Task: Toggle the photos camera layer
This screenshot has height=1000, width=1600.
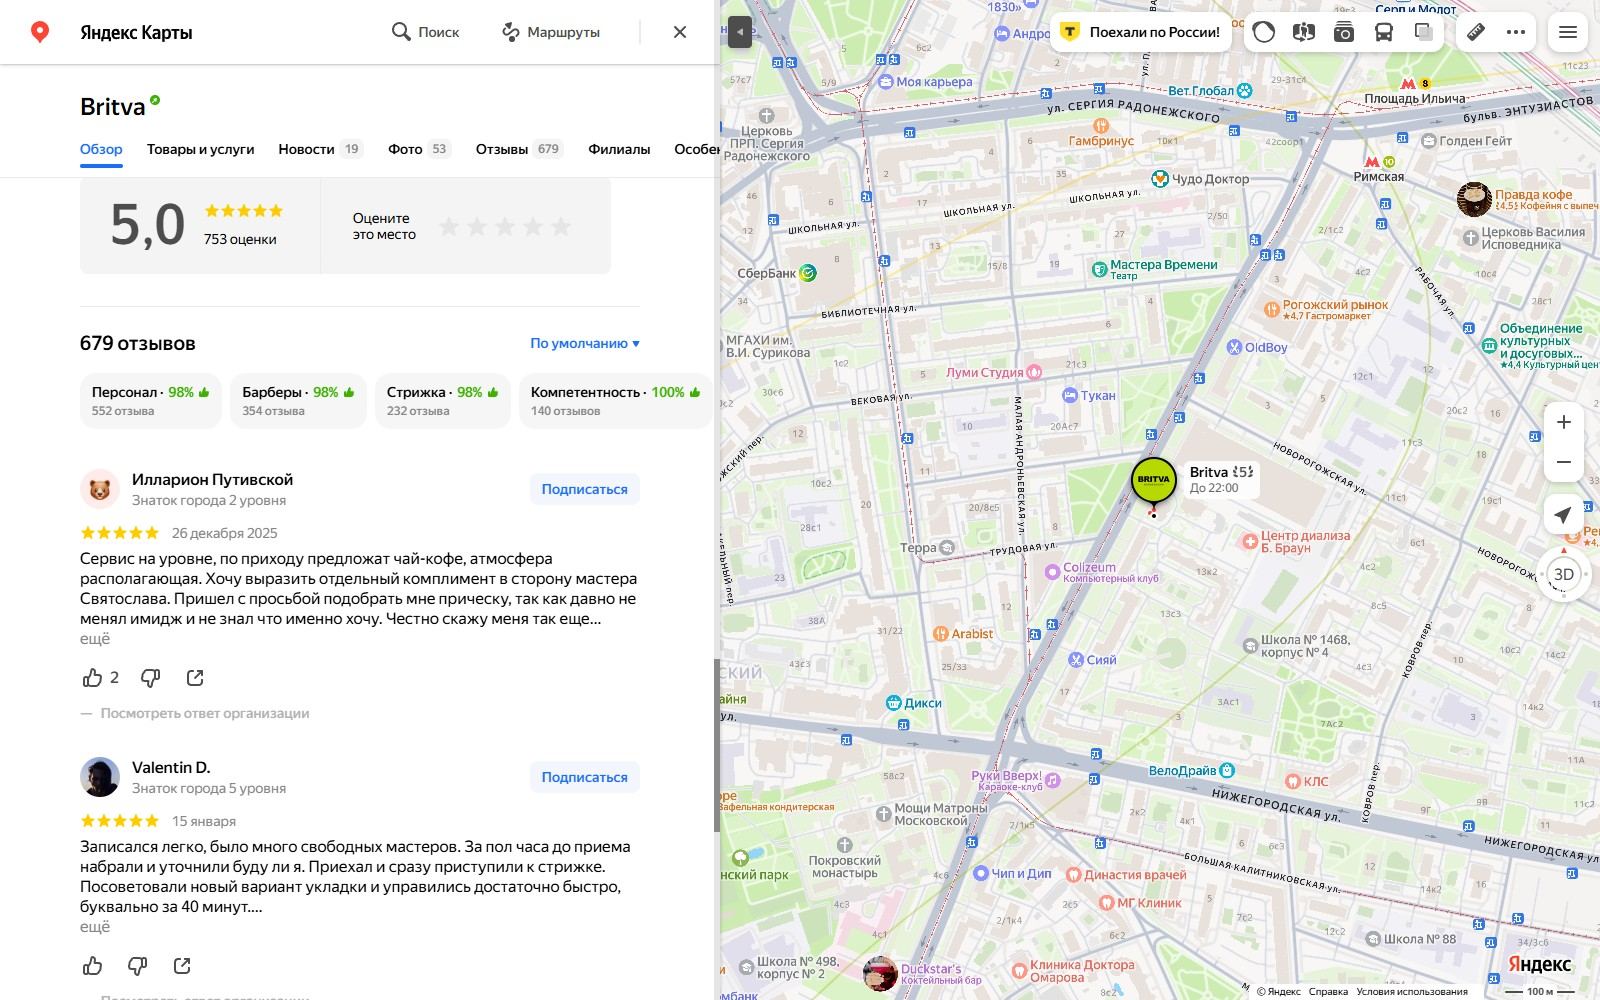Action: tap(1343, 32)
